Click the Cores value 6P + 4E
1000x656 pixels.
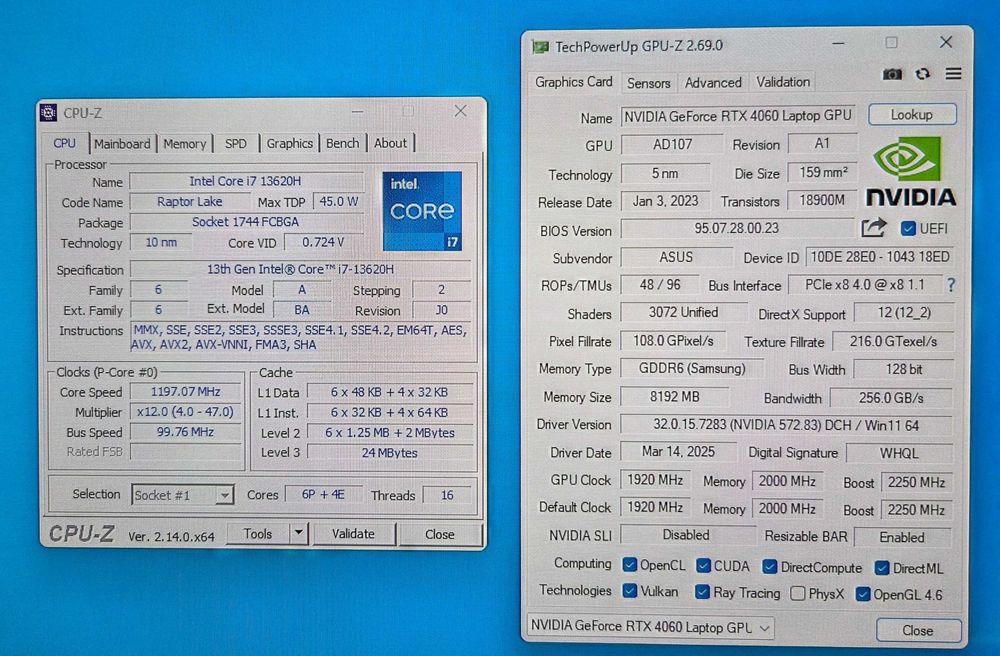(323, 495)
